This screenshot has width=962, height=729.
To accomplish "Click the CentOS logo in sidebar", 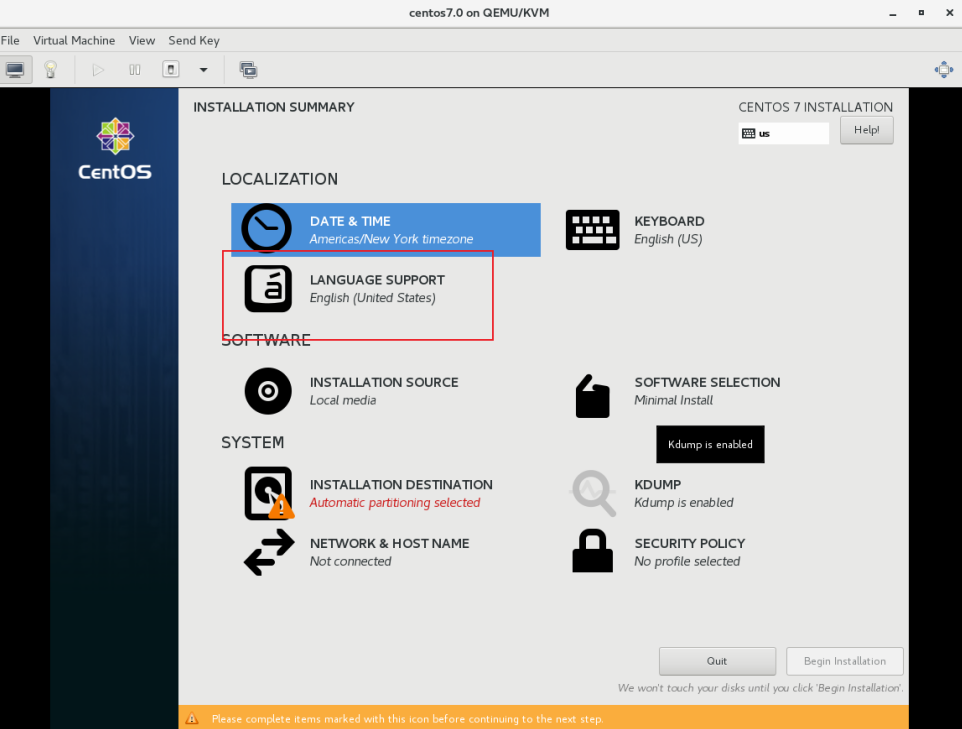I will coord(115,149).
